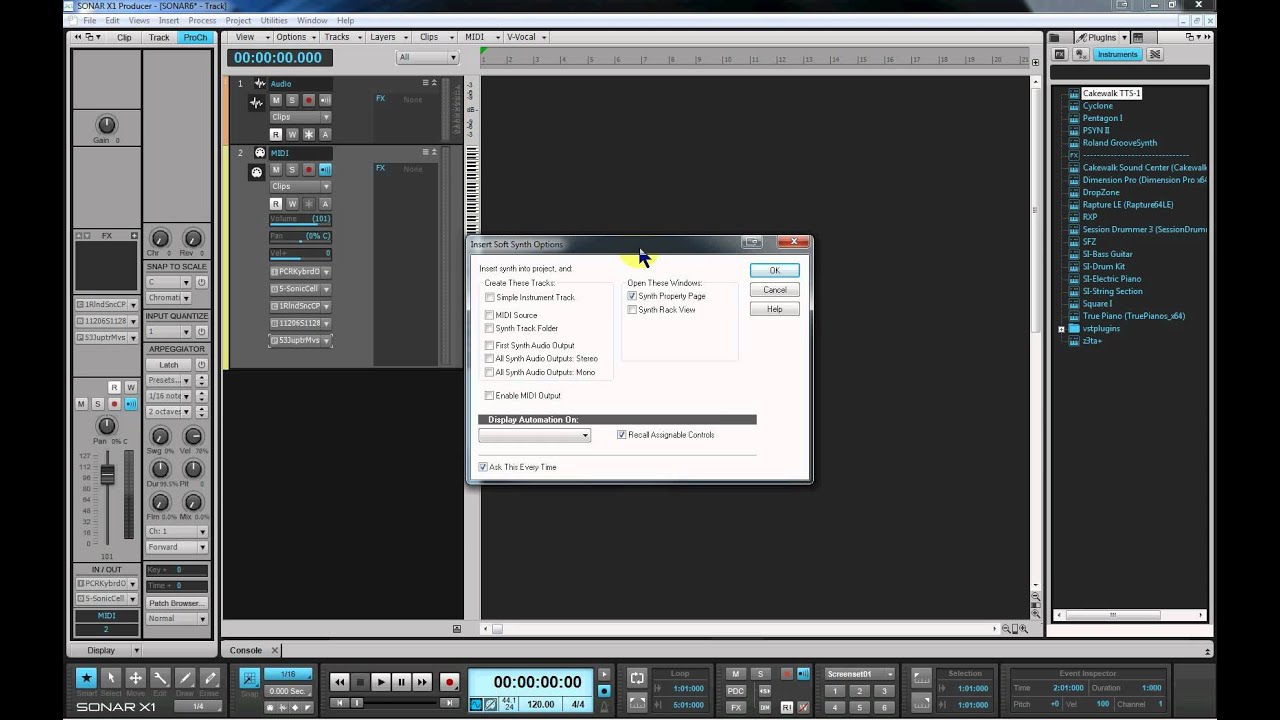Select the Draw tool
This screenshot has width=1280, height=720.
pyautogui.click(x=185, y=678)
